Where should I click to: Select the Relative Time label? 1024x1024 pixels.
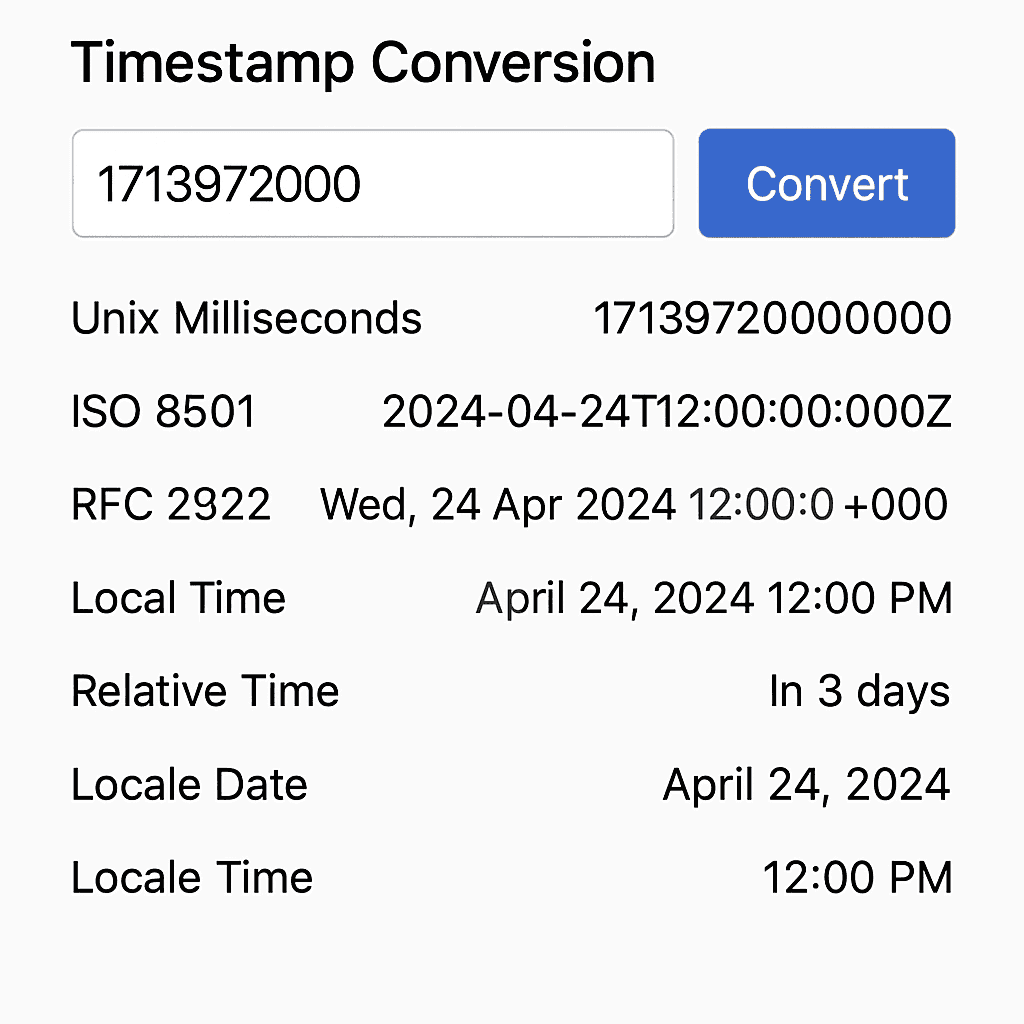[x=204, y=690]
